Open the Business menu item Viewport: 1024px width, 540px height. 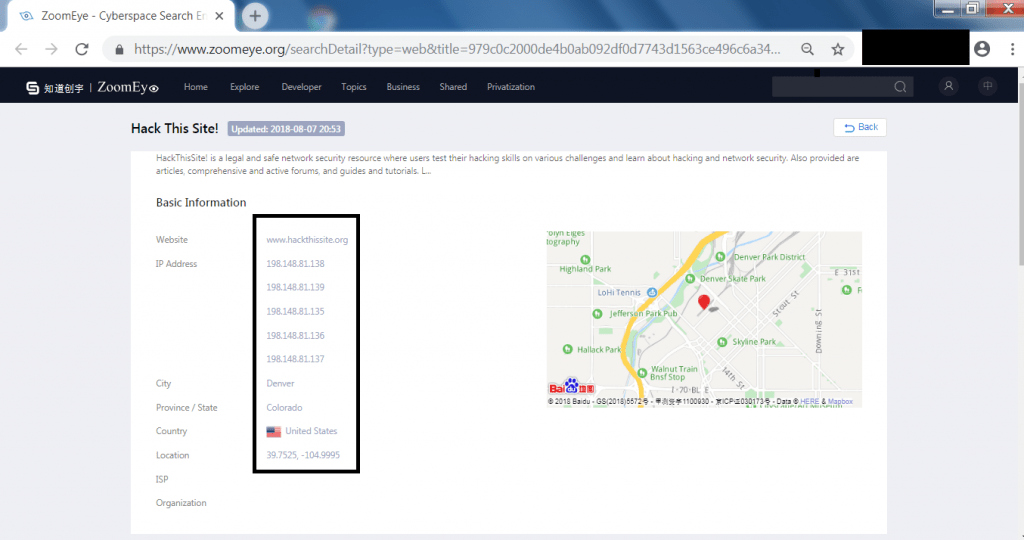coord(403,87)
